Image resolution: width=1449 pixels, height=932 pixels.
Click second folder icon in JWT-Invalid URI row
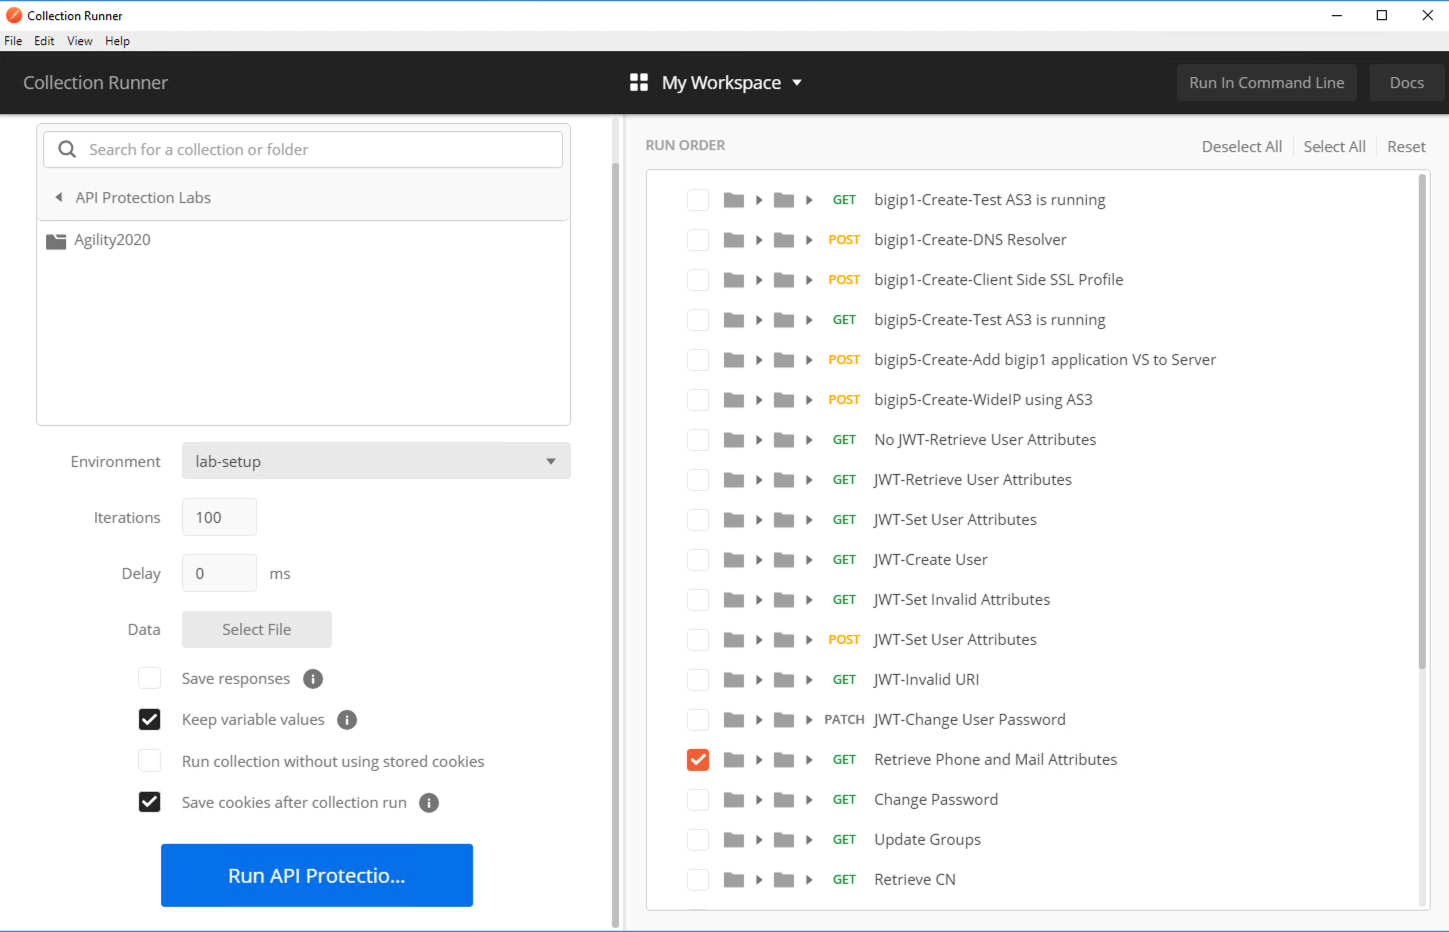point(784,680)
